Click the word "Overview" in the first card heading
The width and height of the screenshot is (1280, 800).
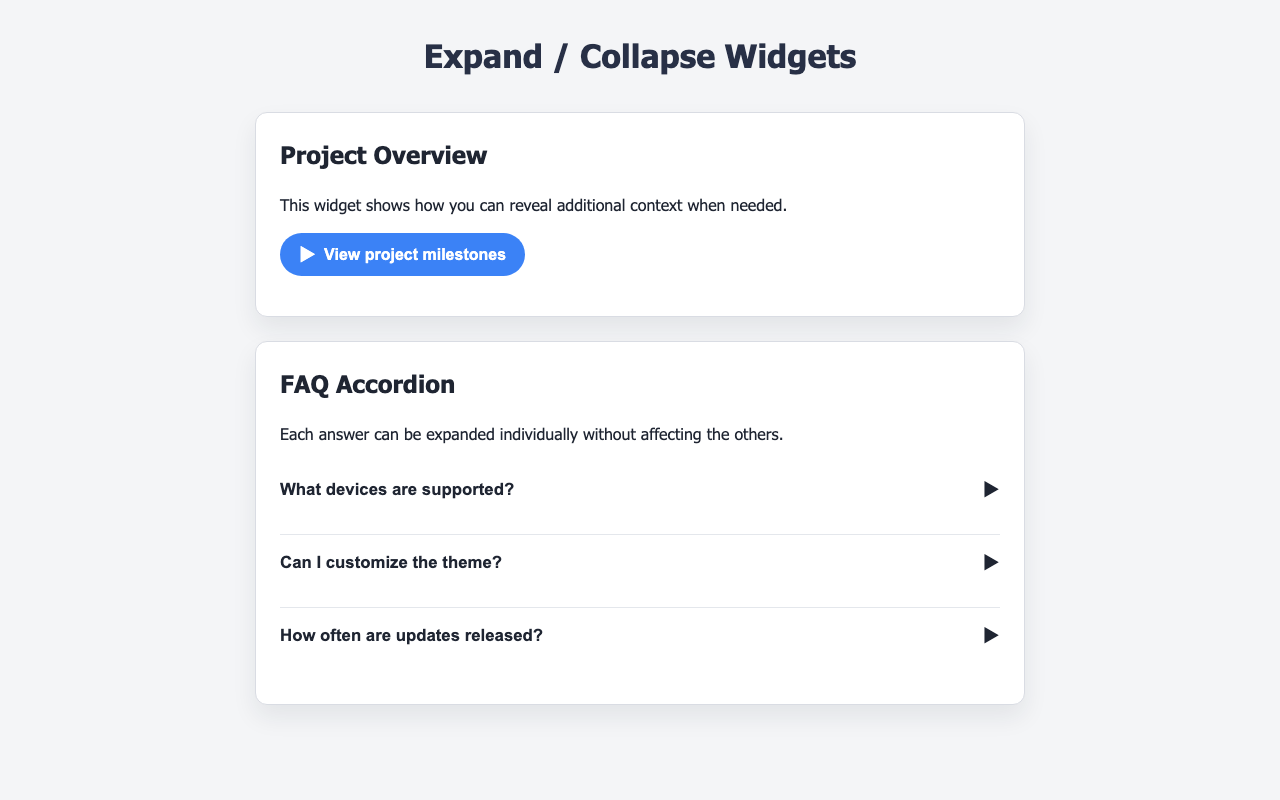pos(435,156)
